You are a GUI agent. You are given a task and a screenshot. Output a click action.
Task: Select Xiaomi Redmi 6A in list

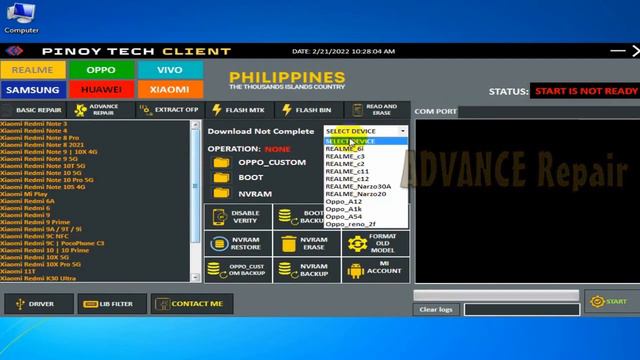[x=27, y=201]
